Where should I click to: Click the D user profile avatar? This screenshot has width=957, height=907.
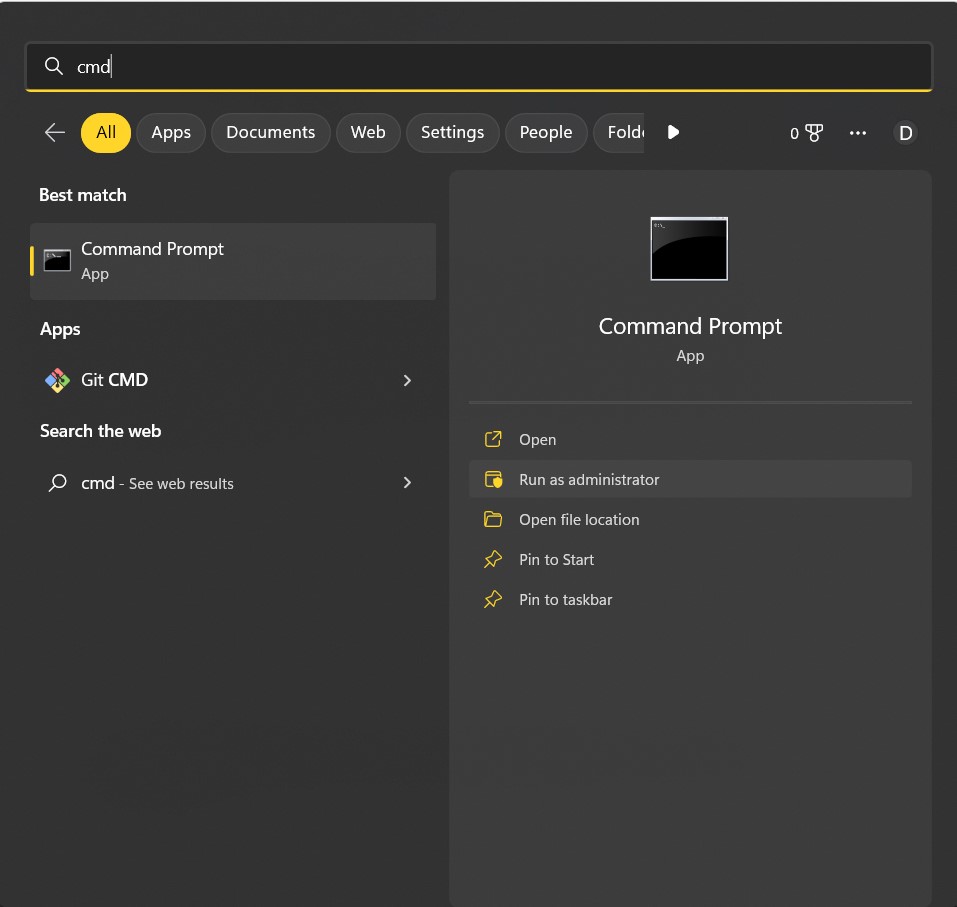(x=905, y=133)
